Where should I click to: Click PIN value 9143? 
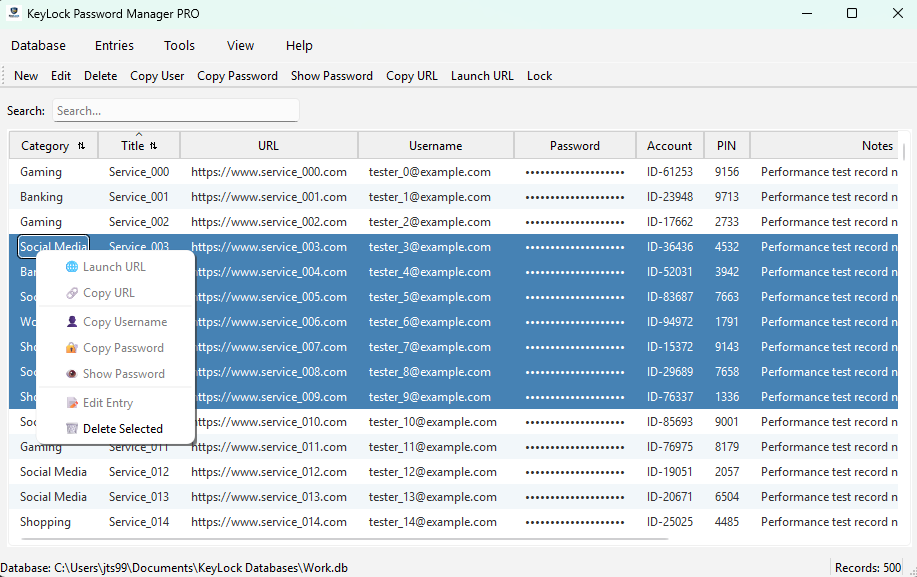tap(727, 347)
